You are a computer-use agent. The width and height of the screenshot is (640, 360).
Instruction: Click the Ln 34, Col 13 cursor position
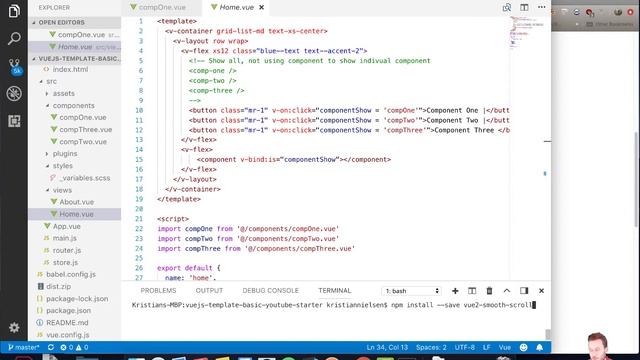click(387, 347)
